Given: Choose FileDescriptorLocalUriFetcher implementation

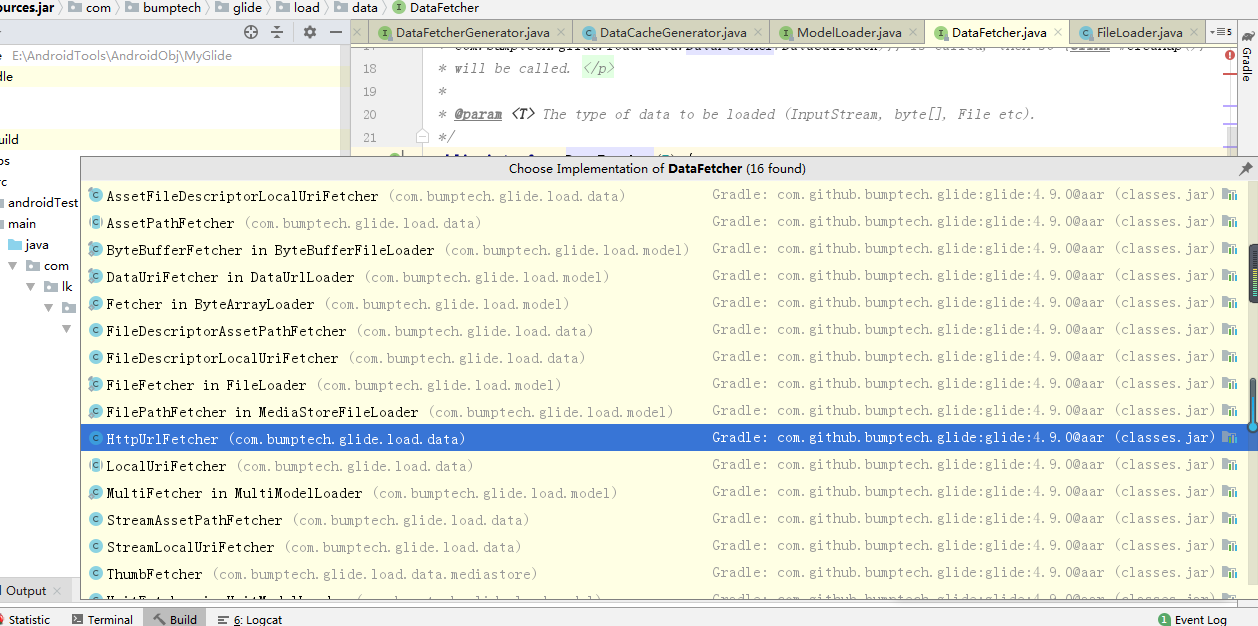Looking at the screenshot, I should [x=664, y=358].
